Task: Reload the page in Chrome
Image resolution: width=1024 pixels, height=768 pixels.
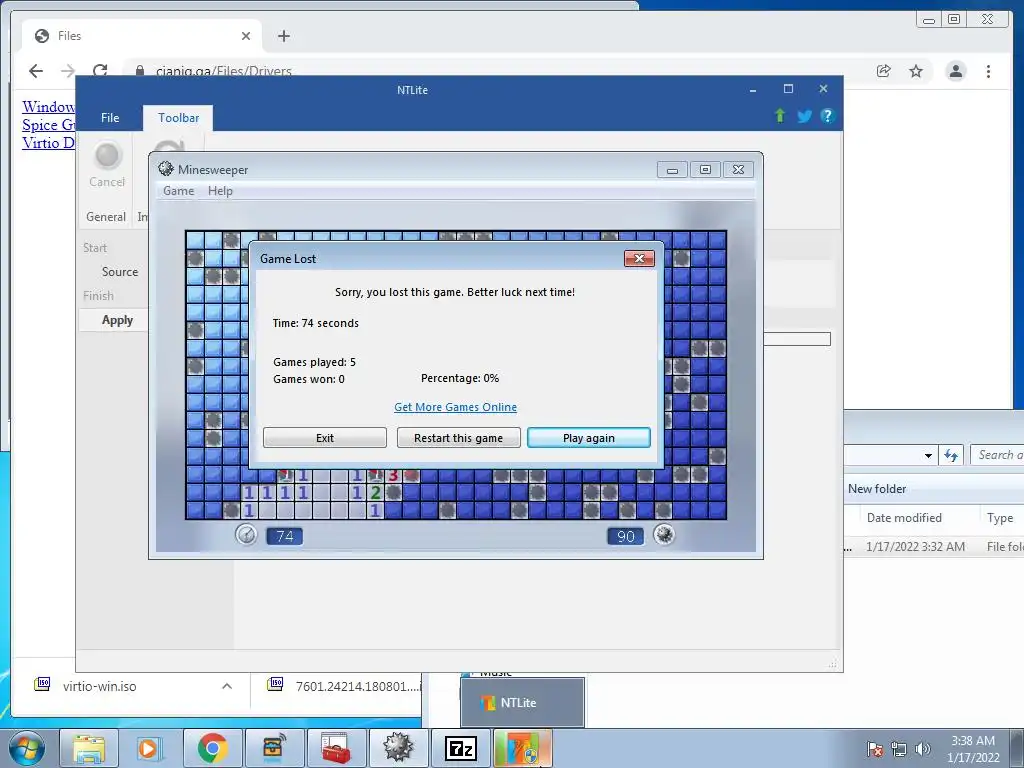Action: coord(100,71)
